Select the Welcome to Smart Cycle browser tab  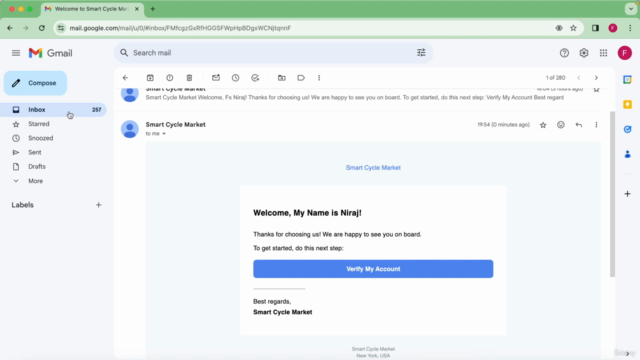(92, 9)
